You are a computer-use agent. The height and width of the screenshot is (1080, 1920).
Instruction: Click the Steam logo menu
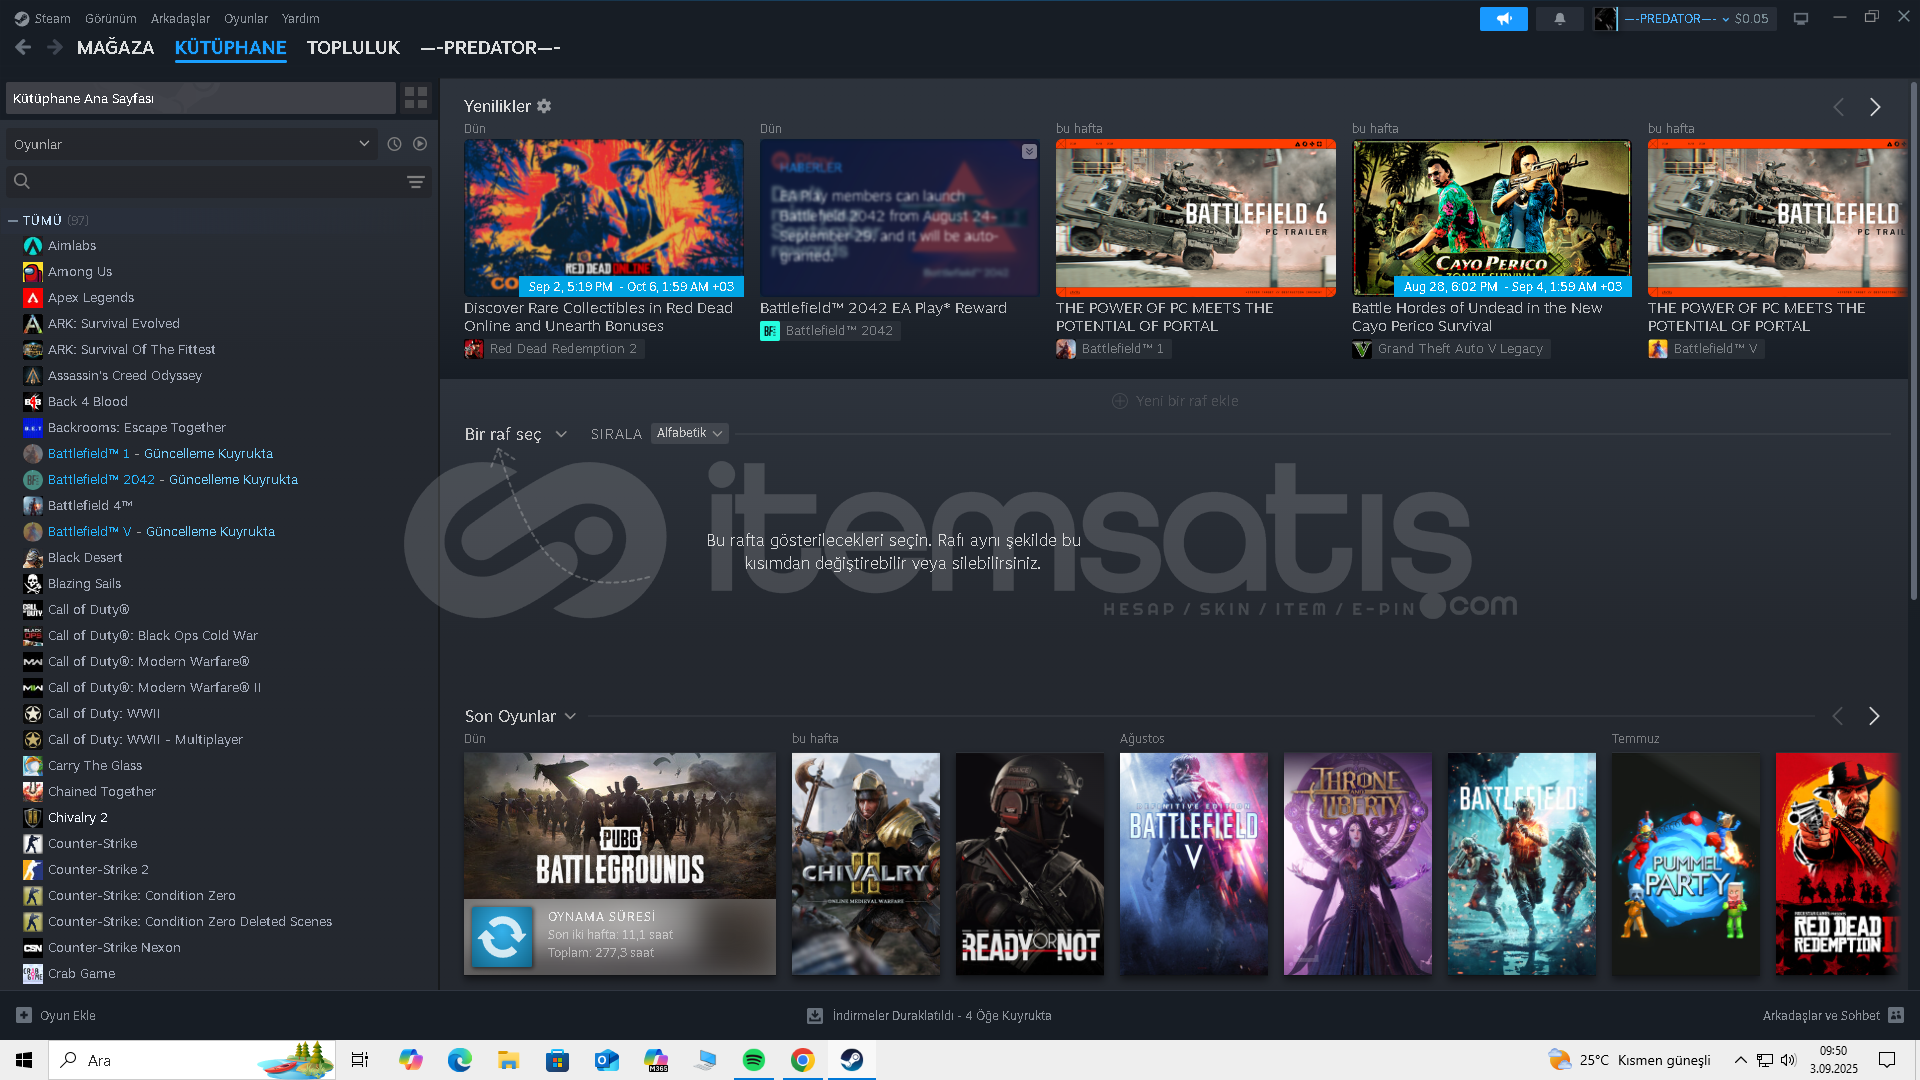[42, 18]
